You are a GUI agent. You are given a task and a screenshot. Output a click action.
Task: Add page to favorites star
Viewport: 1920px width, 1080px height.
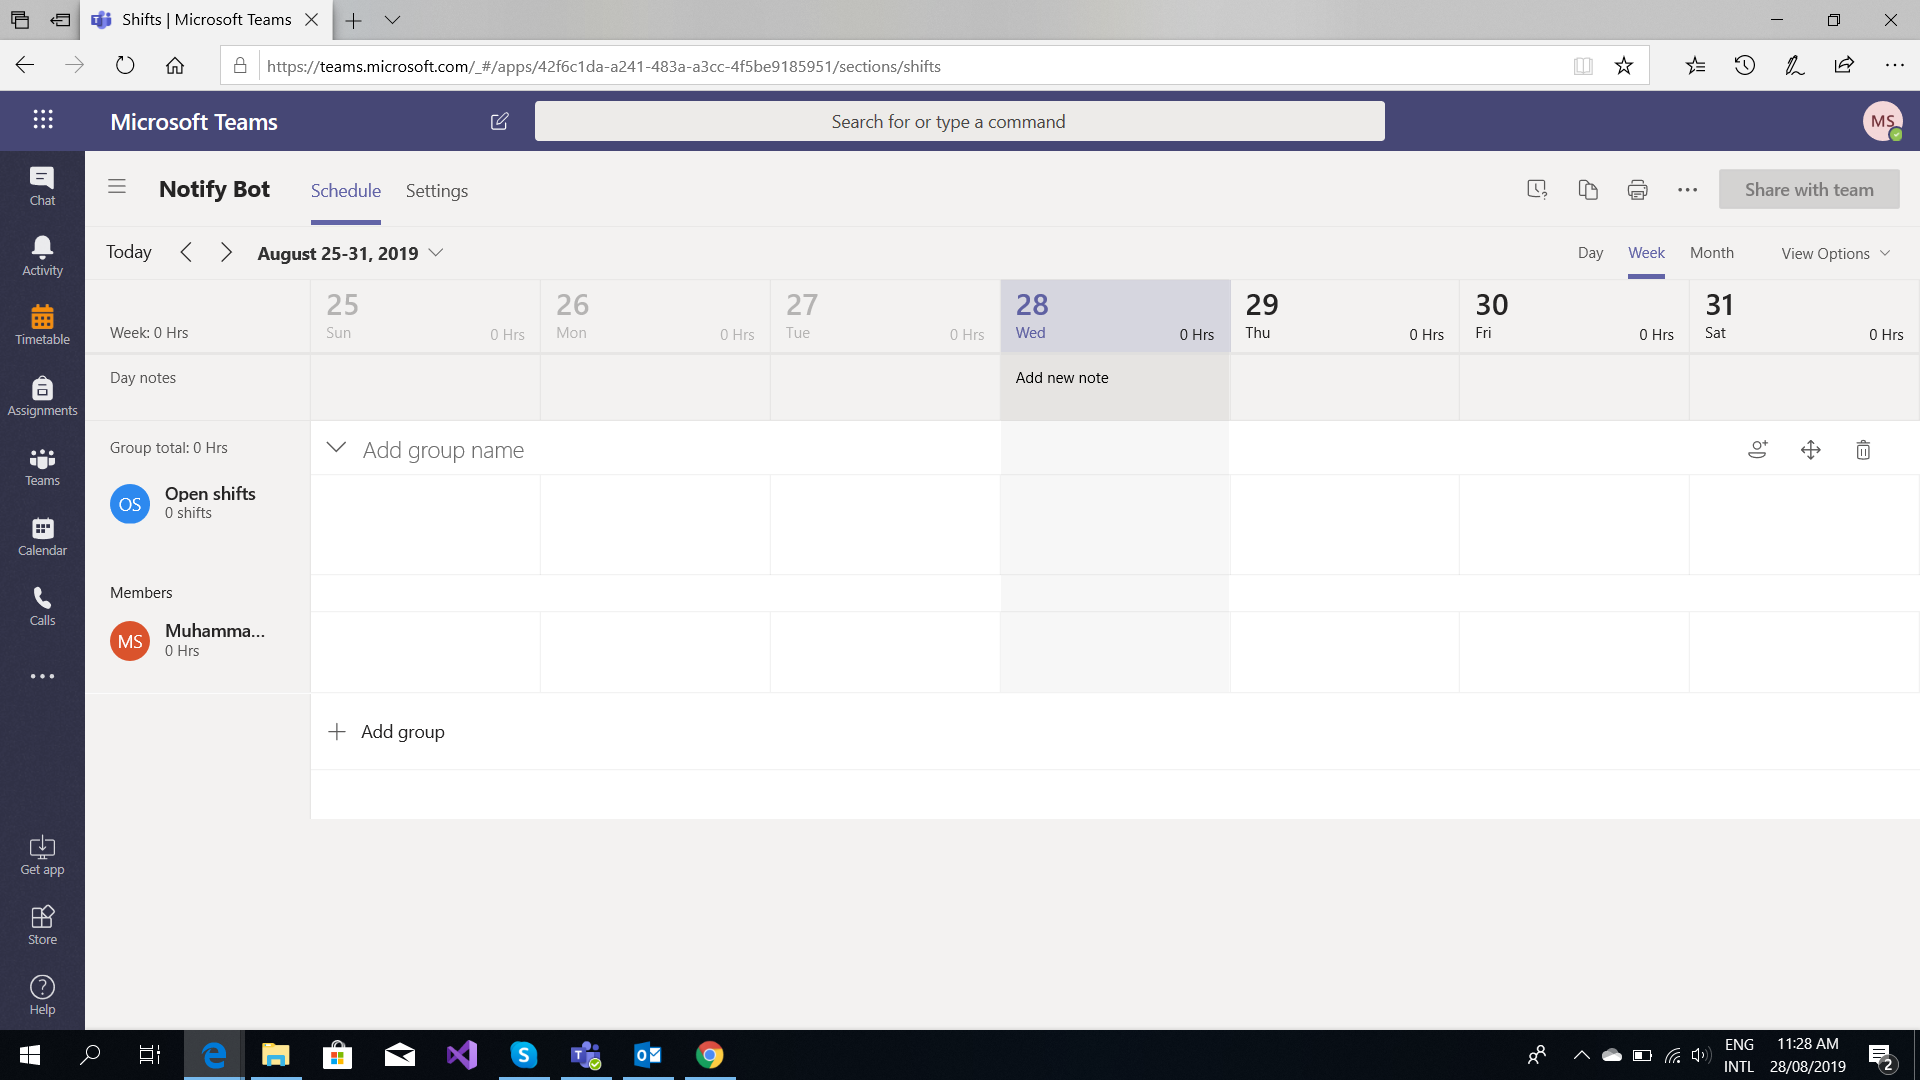coord(1624,66)
